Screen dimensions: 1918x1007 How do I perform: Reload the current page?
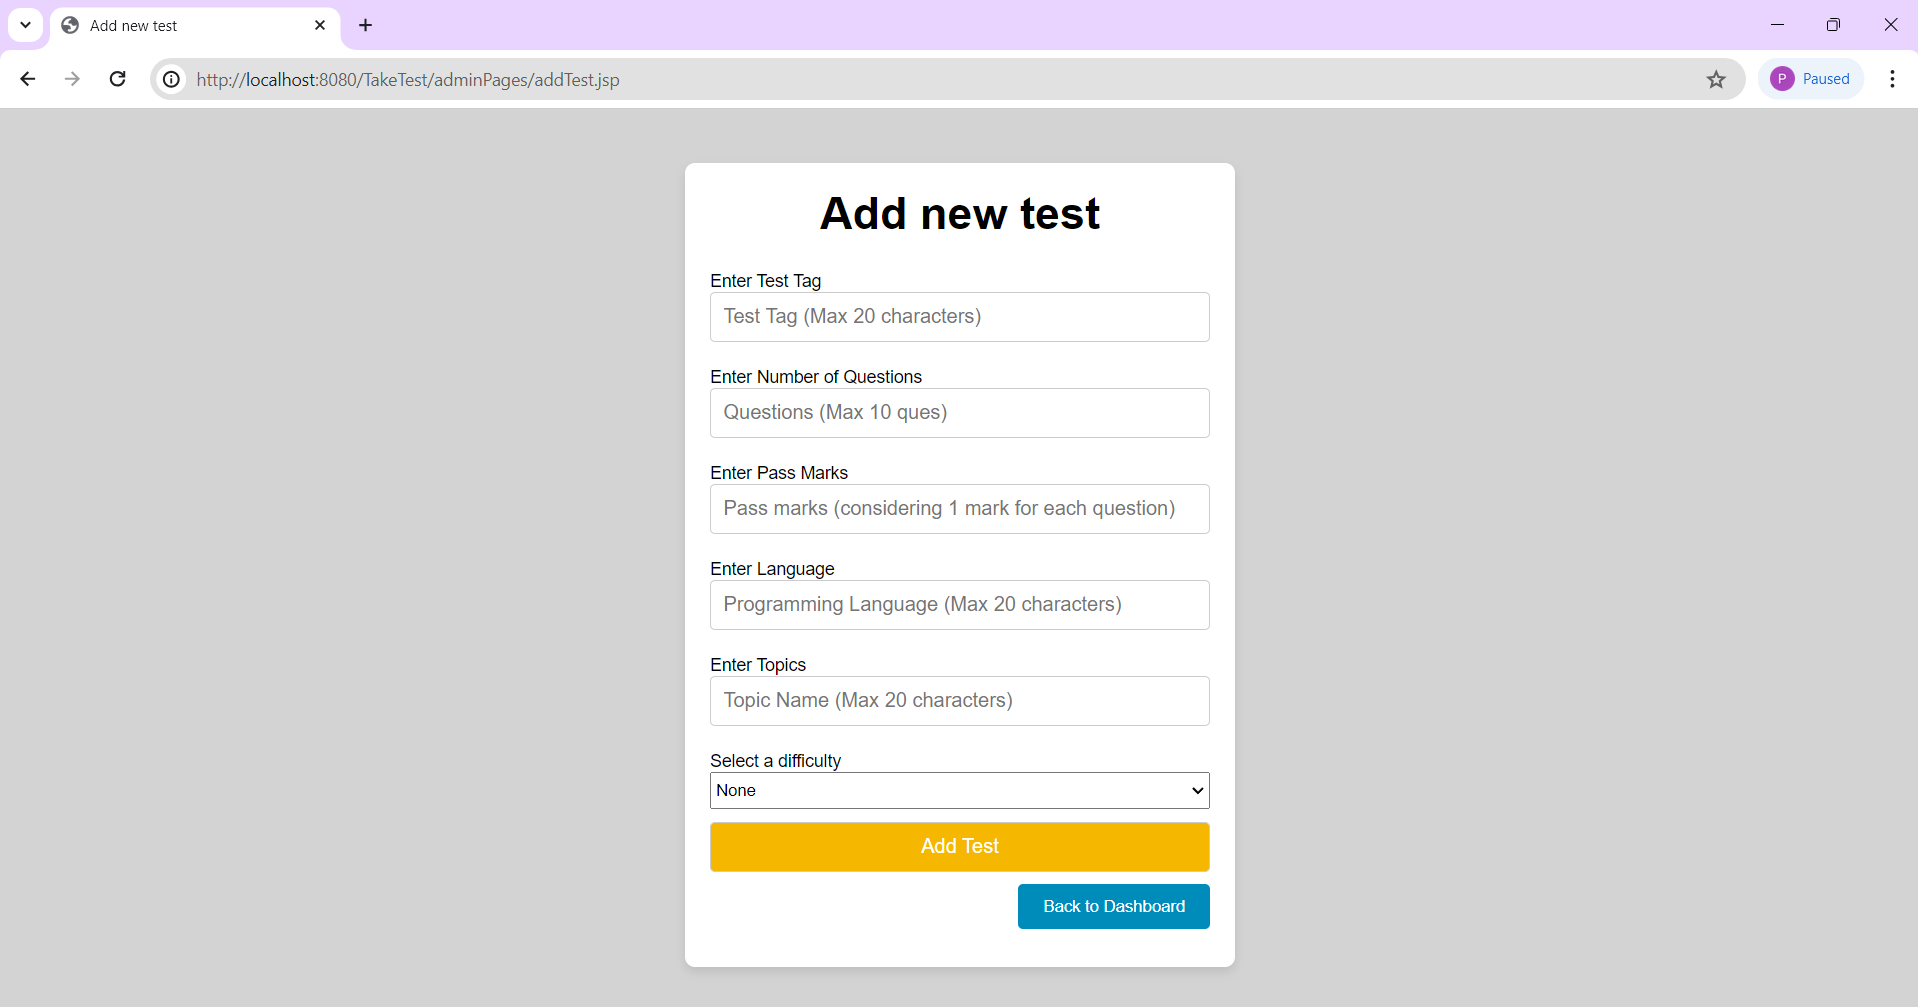[117, 79]
